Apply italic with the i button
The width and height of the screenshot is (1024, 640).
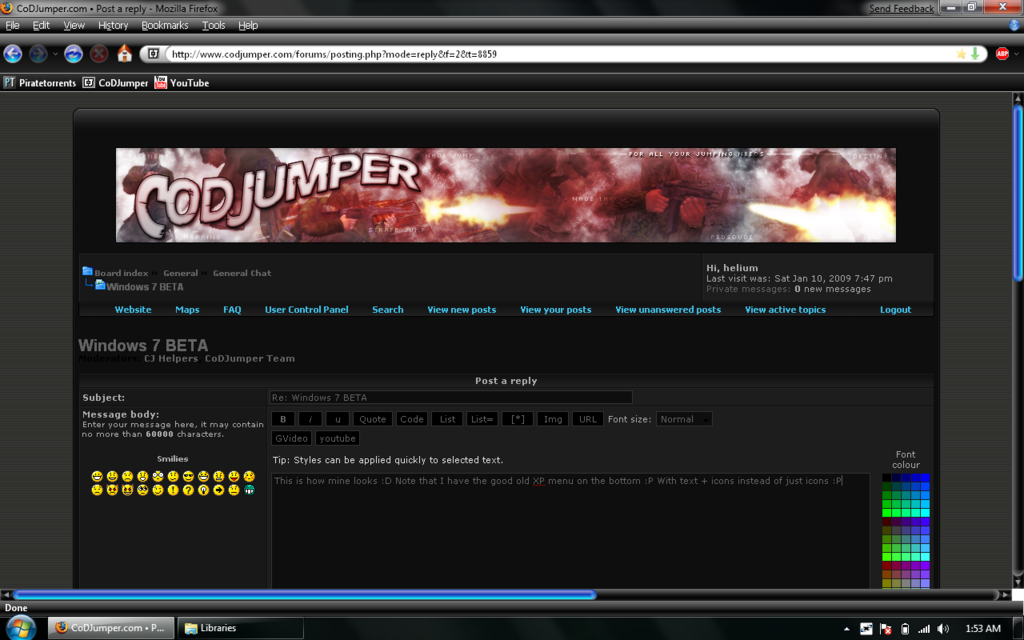(310, 419)
